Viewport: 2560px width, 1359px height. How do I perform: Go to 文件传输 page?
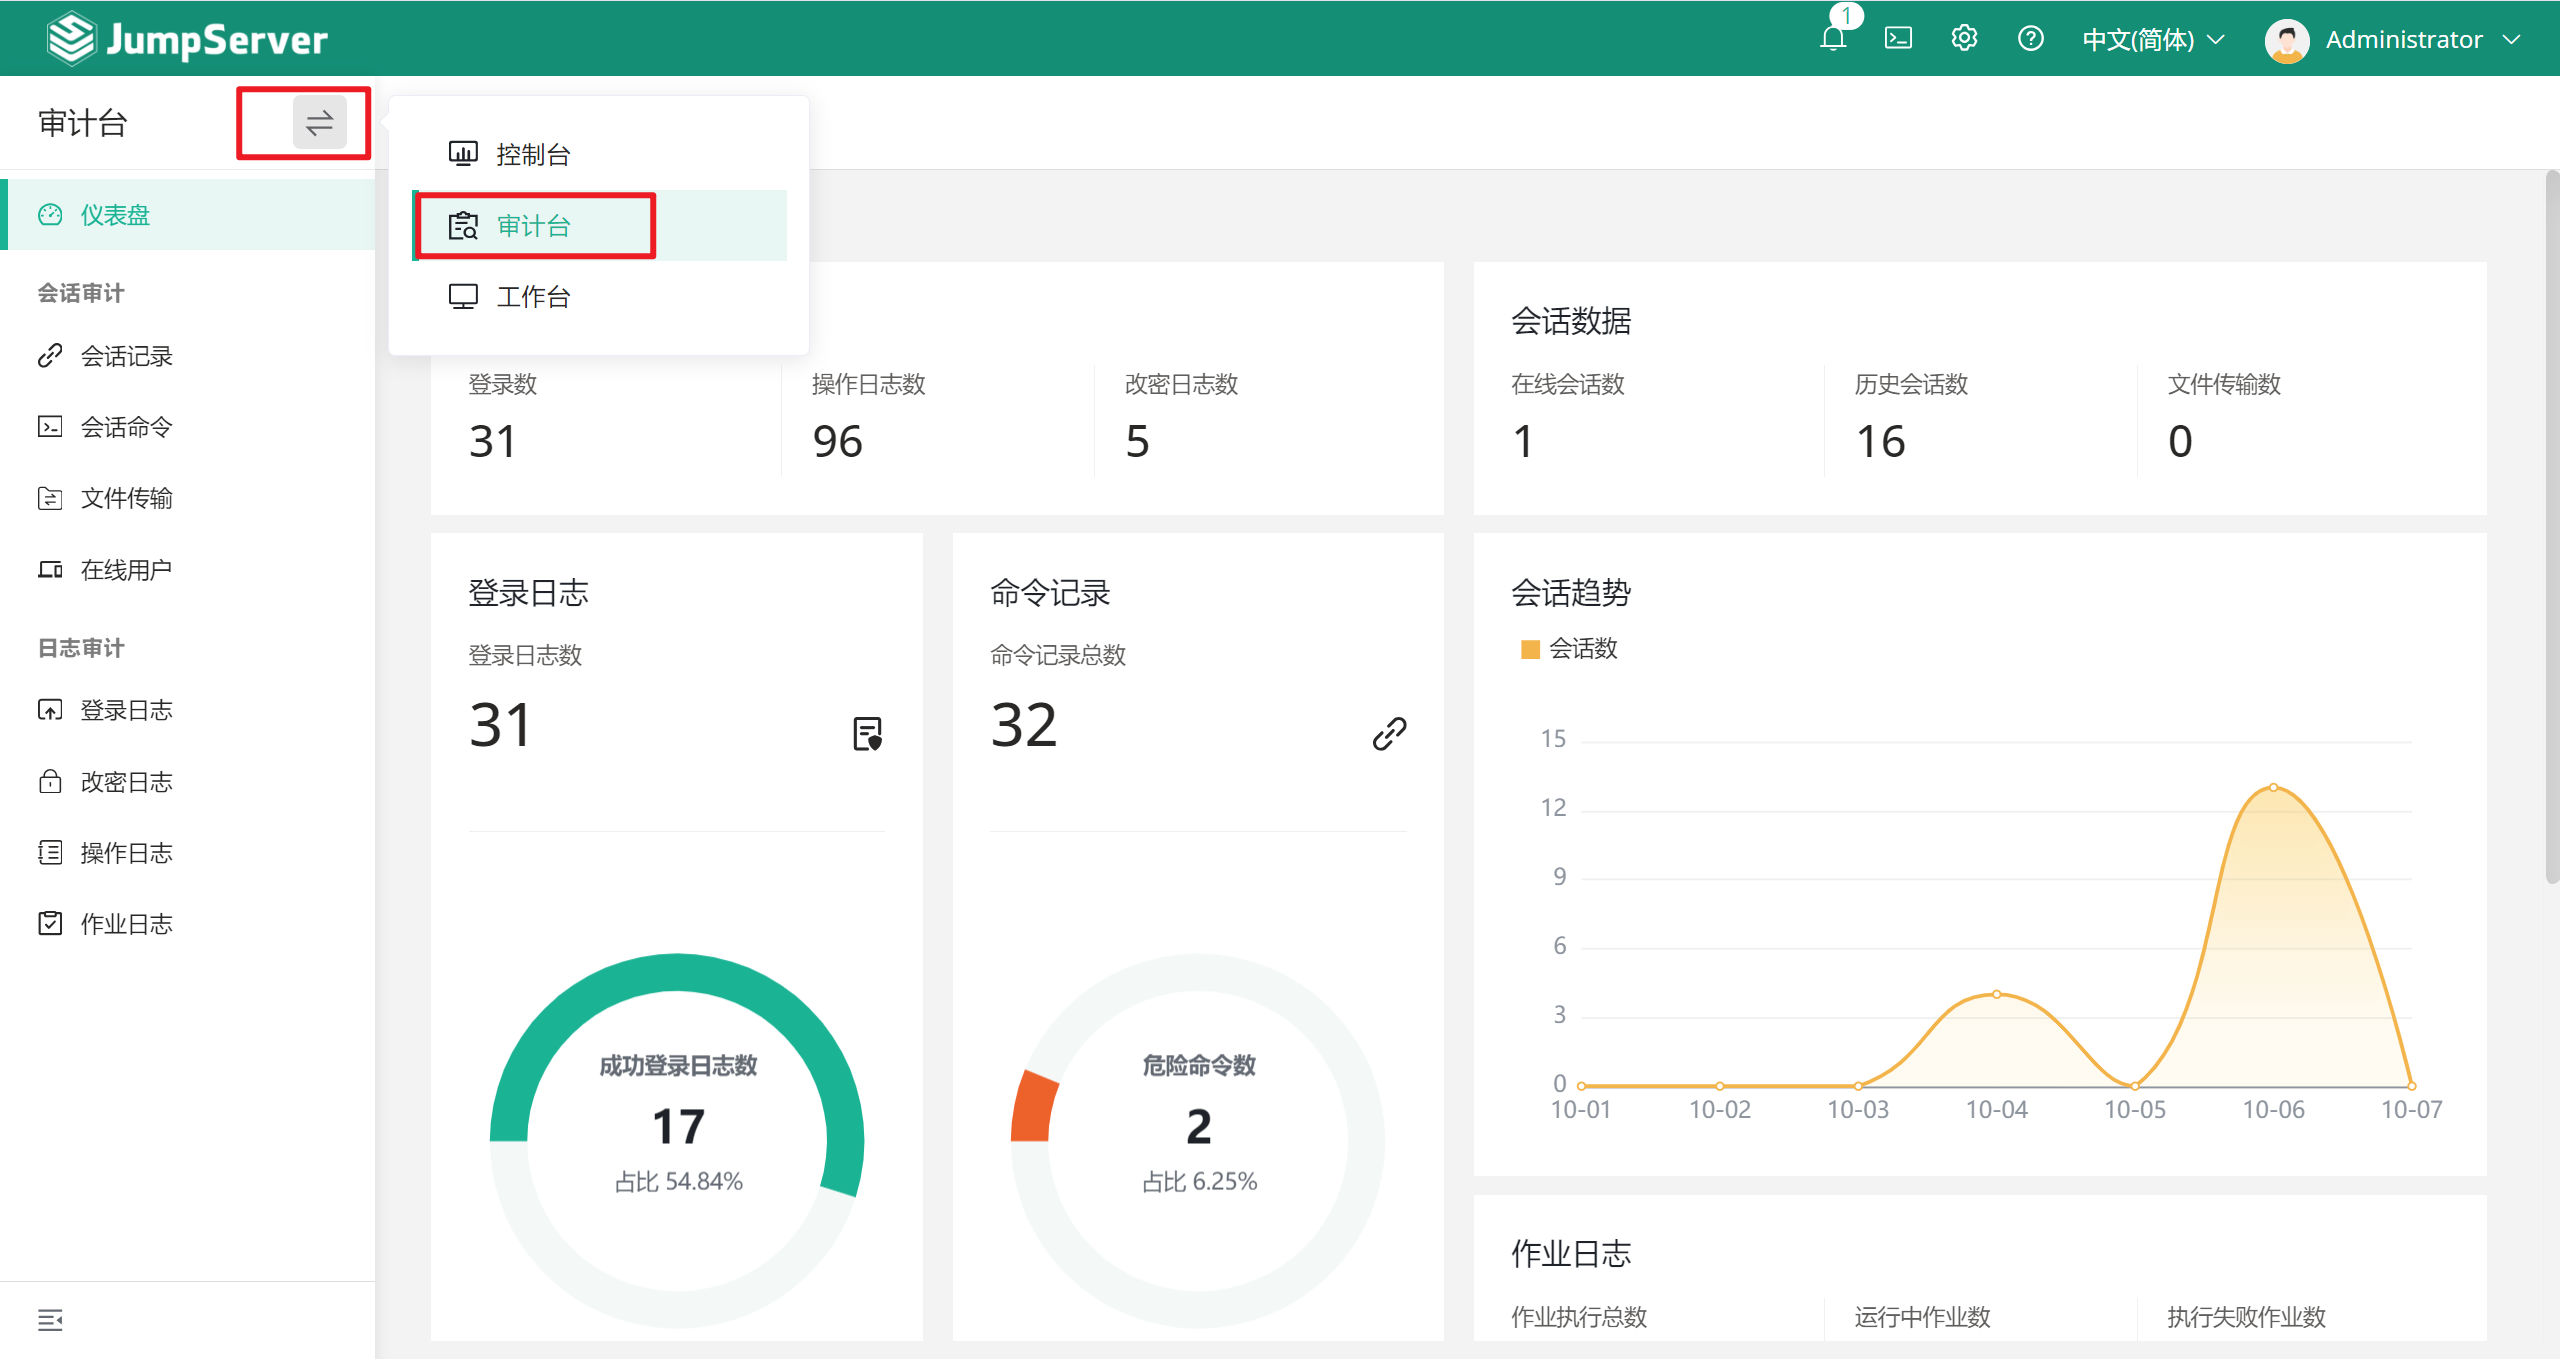187,498
